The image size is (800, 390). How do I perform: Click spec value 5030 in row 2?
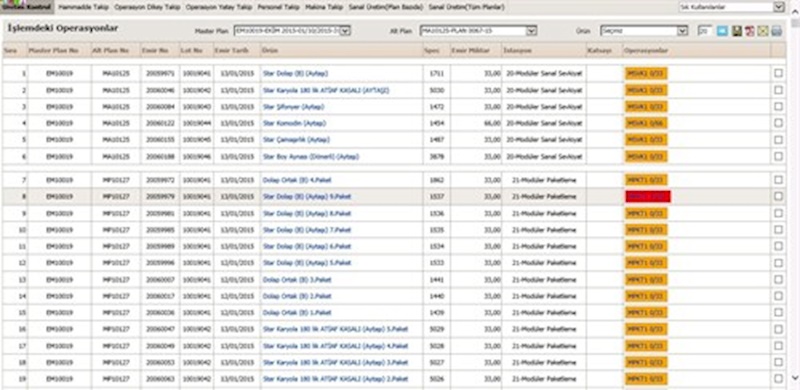437,90
